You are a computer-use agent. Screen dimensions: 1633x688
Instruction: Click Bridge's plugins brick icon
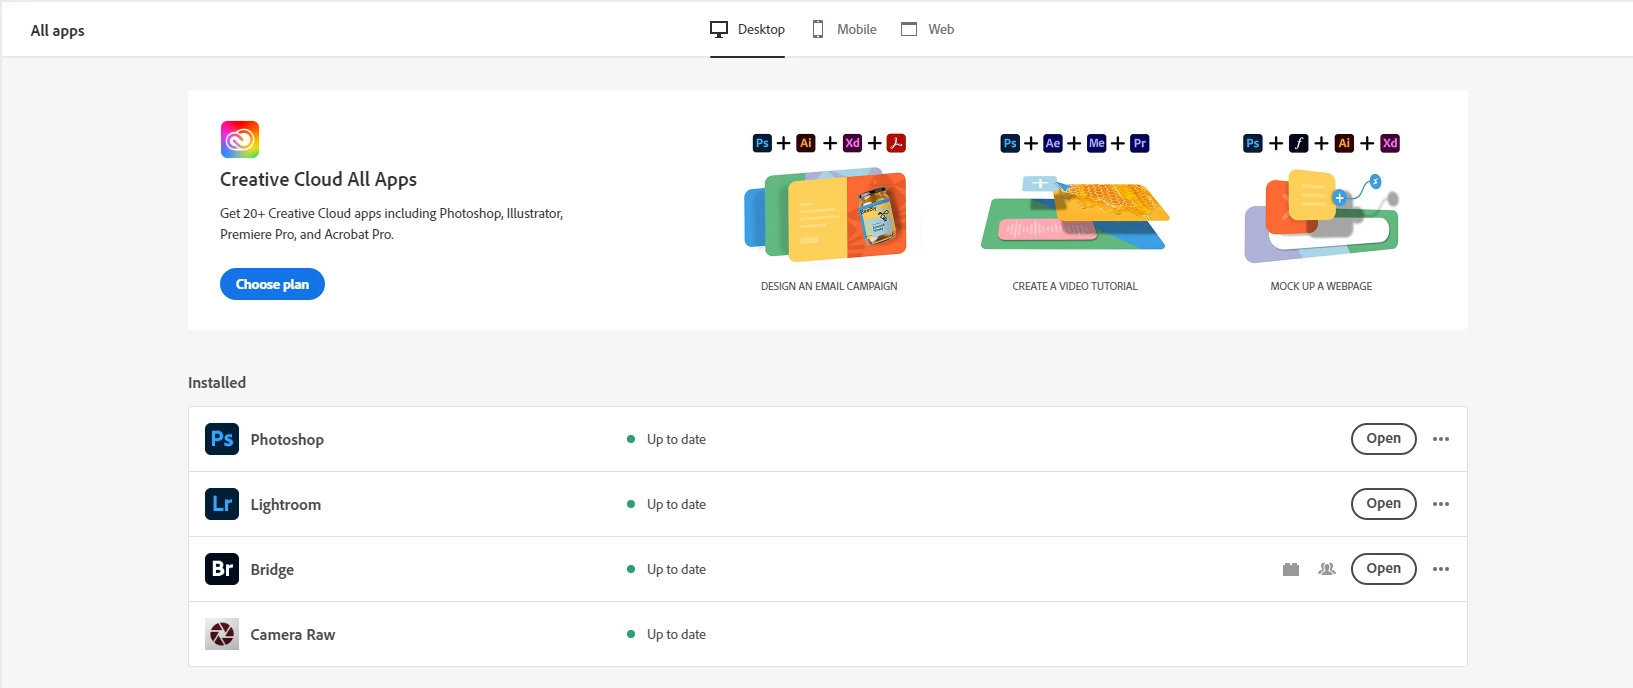tap(1291, 569)
